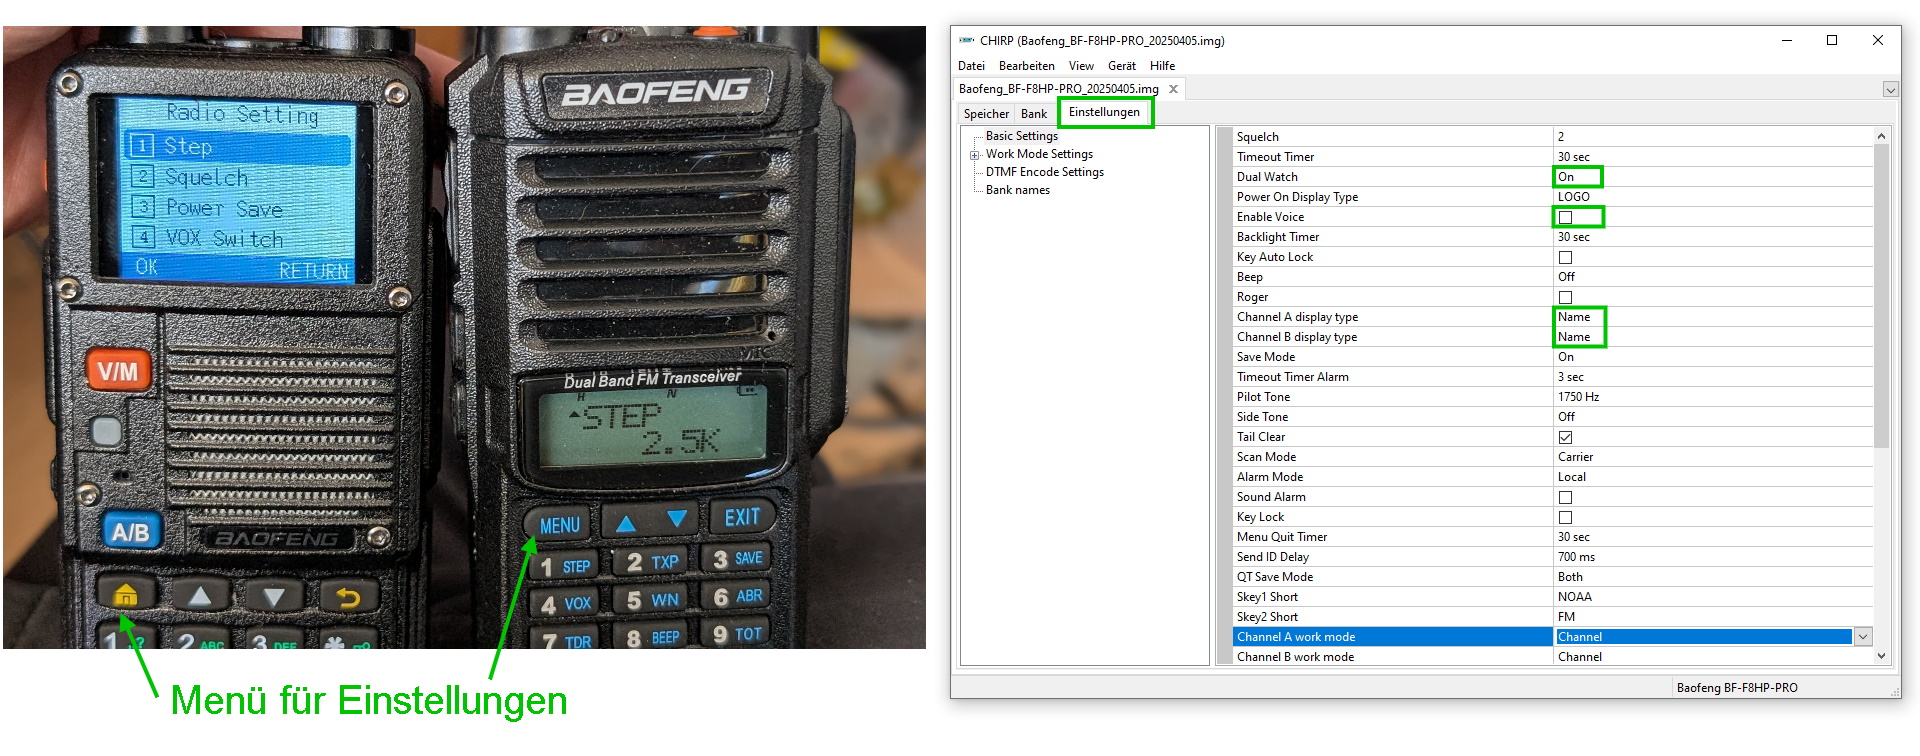This screenshot has width=1920, height=756.
Task: Click the Squelch value field
Action: tap(1700, 137)
